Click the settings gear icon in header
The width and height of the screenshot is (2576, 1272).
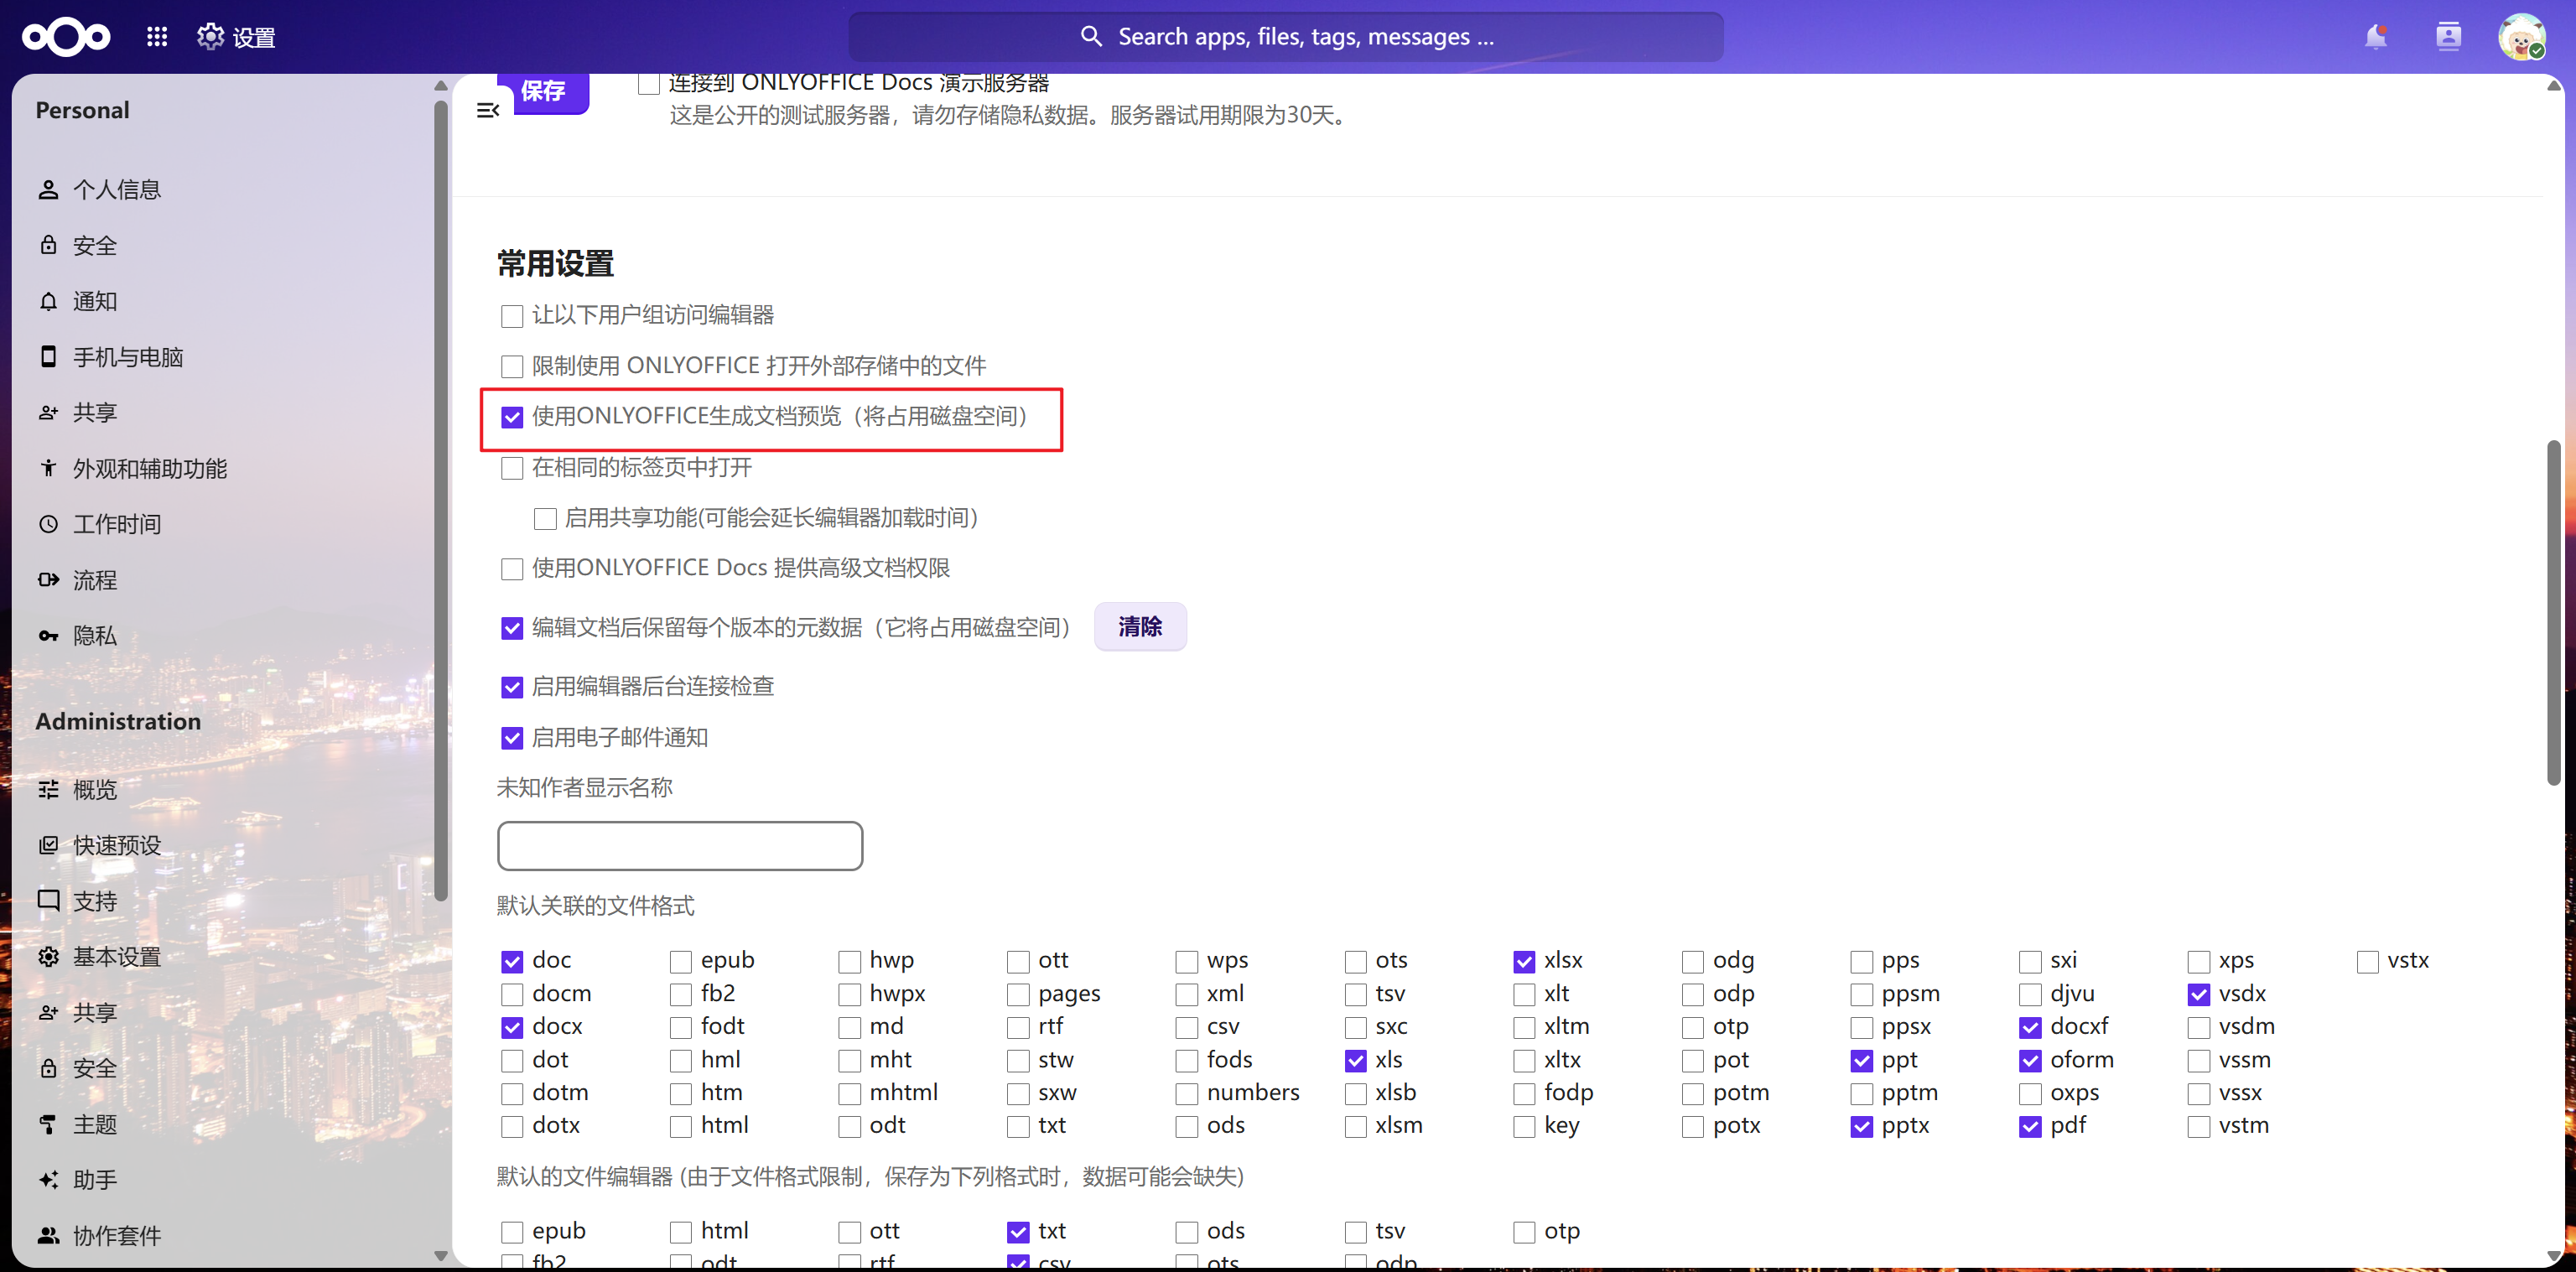click(210, 37)
